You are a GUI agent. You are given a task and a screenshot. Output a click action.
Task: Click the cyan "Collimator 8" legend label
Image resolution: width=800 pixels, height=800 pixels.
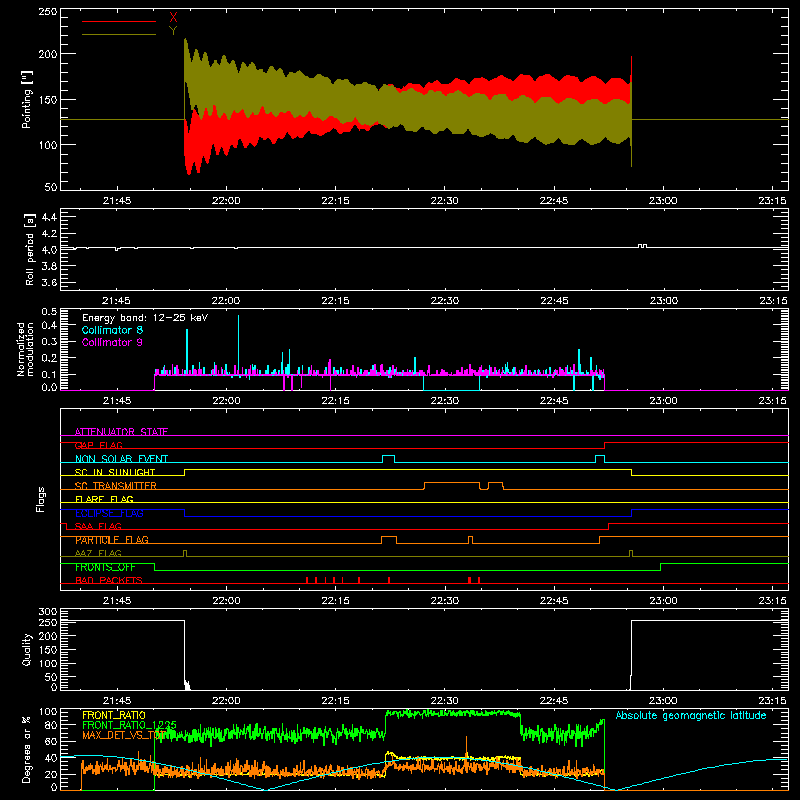[x=112, y=330]
